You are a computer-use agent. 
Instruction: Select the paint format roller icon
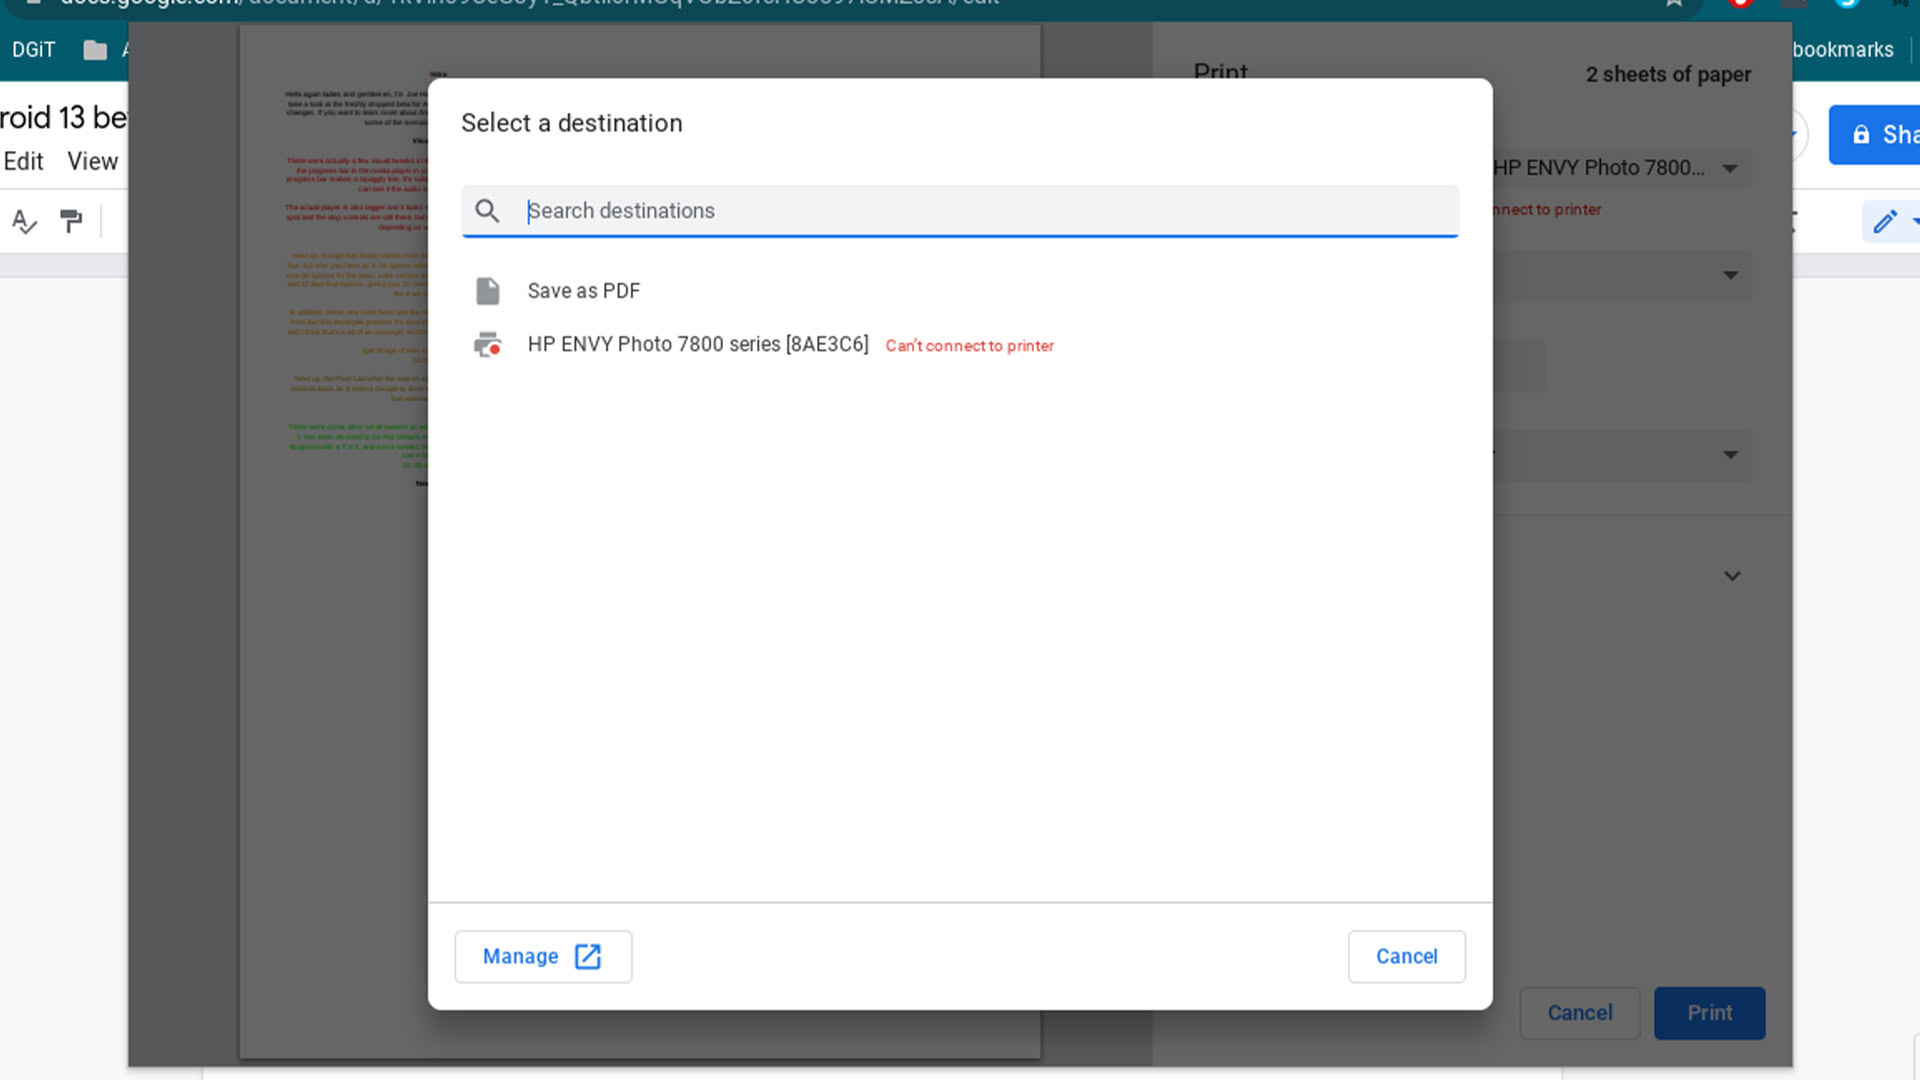[x=71, y=221]
